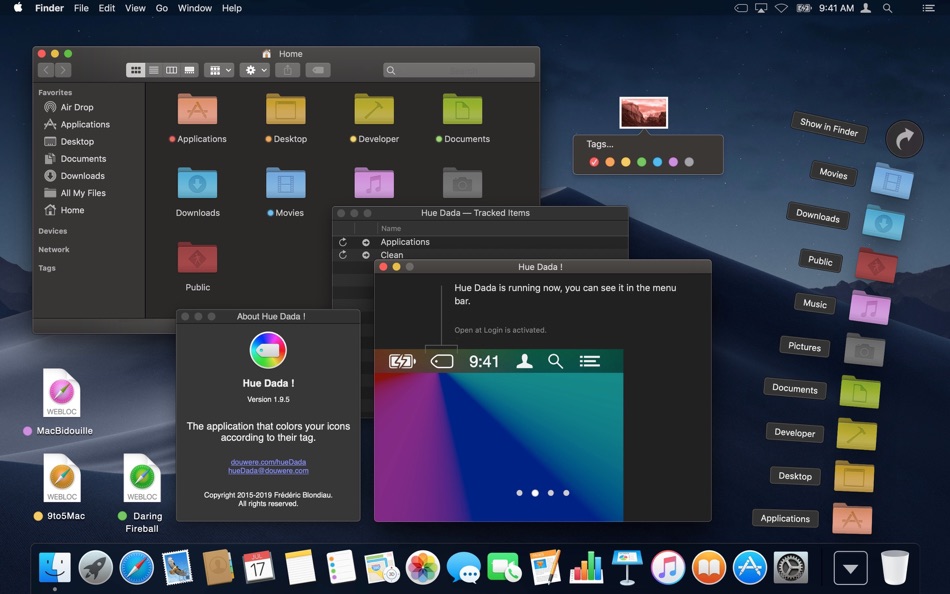The image size is (950, 594).
Task: Open Trash in the Dock
Action: click(895, 568)
